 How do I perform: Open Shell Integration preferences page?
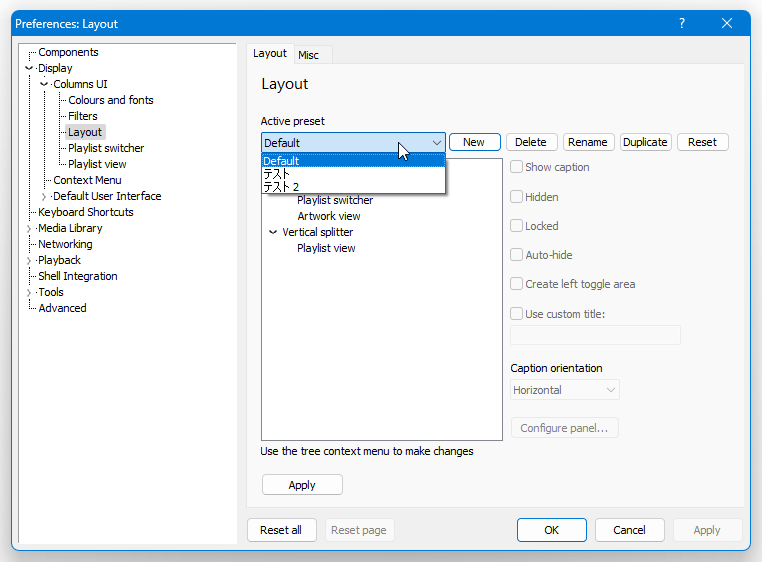pyautogui.click(x=78, y=276)
